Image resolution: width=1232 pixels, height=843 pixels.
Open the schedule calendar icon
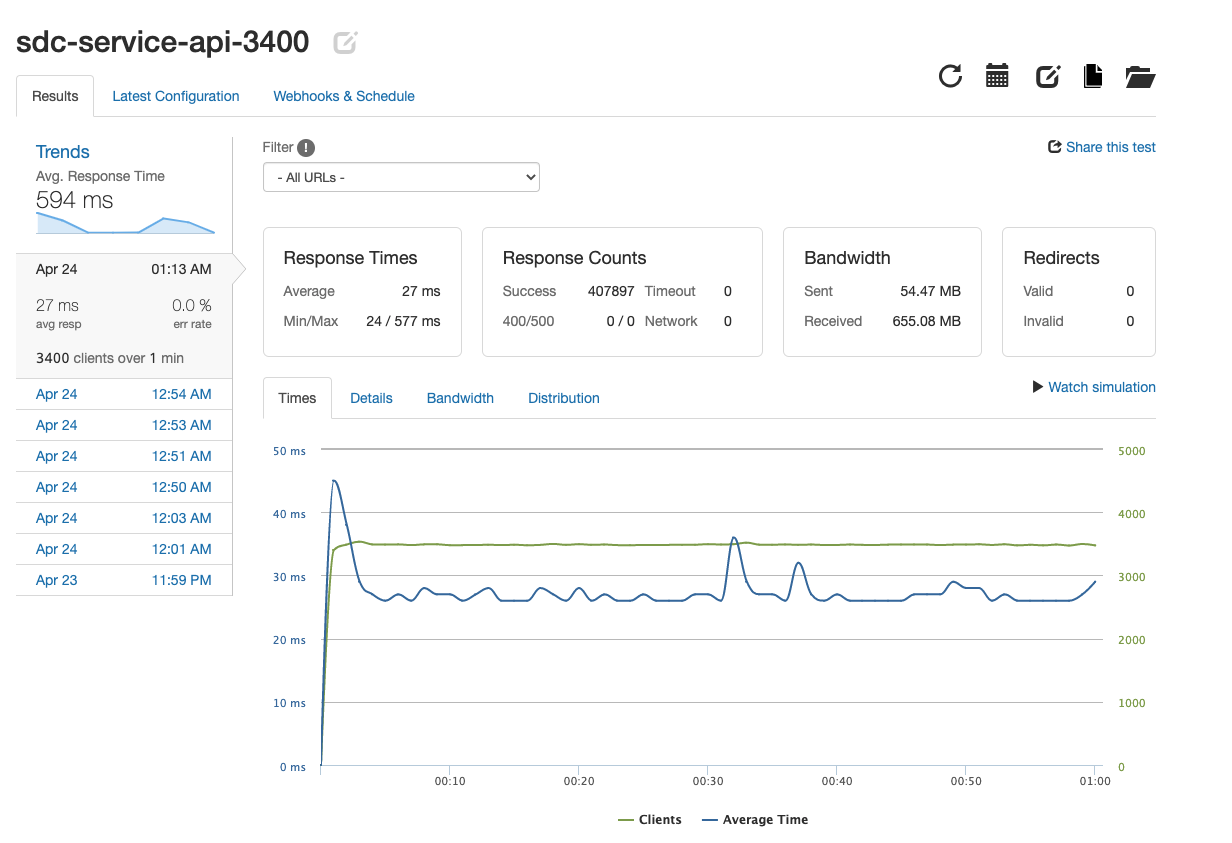point(997,76)
